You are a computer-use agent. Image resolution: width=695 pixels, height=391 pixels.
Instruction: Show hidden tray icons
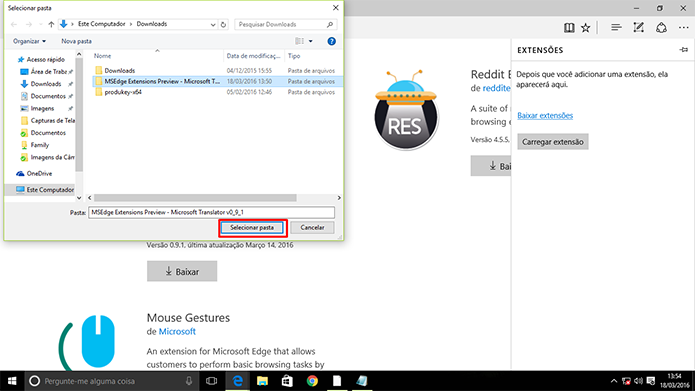point(614,381)
